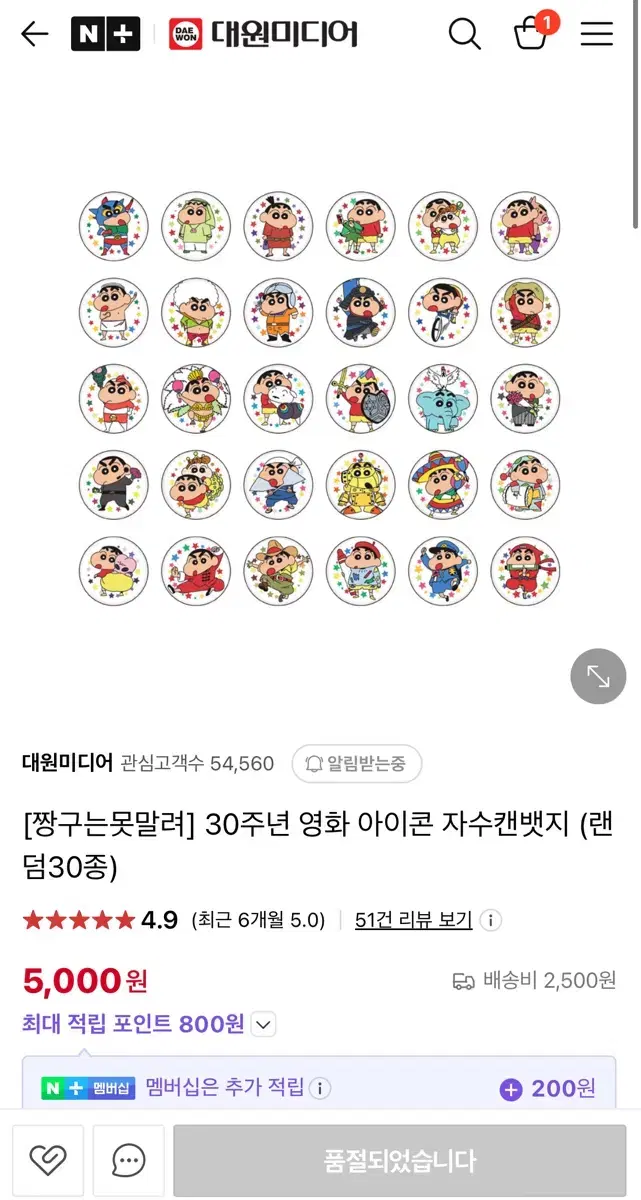641x1200 pixels.
Task: Open the 대원미디어 store name link
Action: pos(66,763)
